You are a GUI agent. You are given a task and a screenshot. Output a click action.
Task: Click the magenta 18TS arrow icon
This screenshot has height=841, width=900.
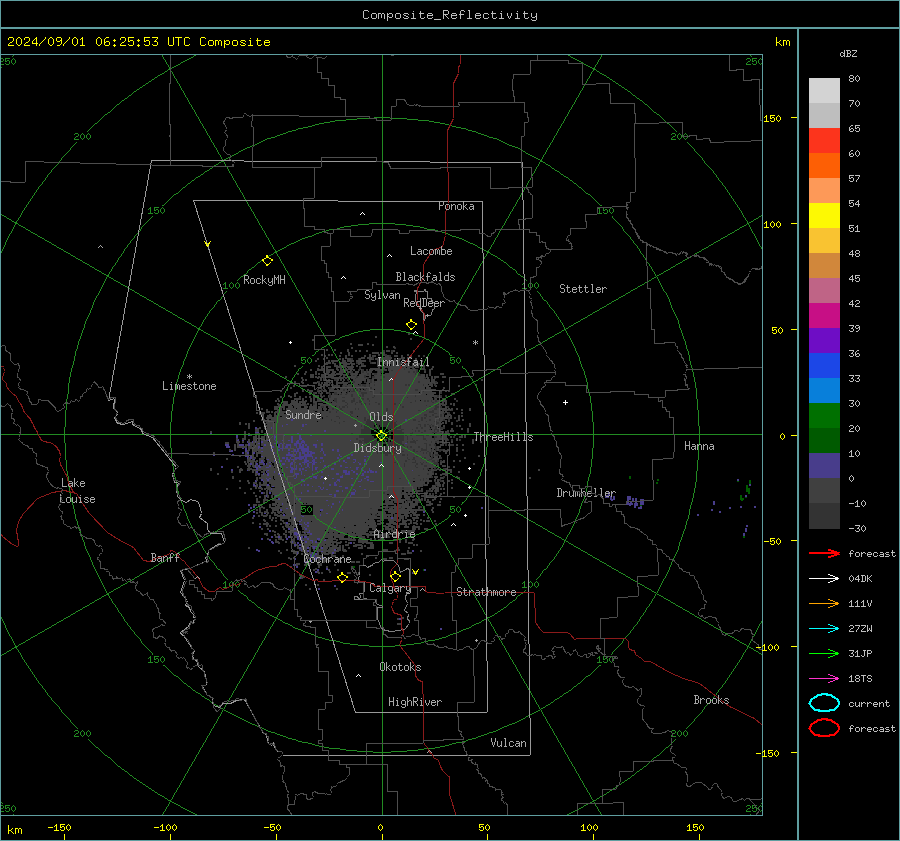pos(824,679)
